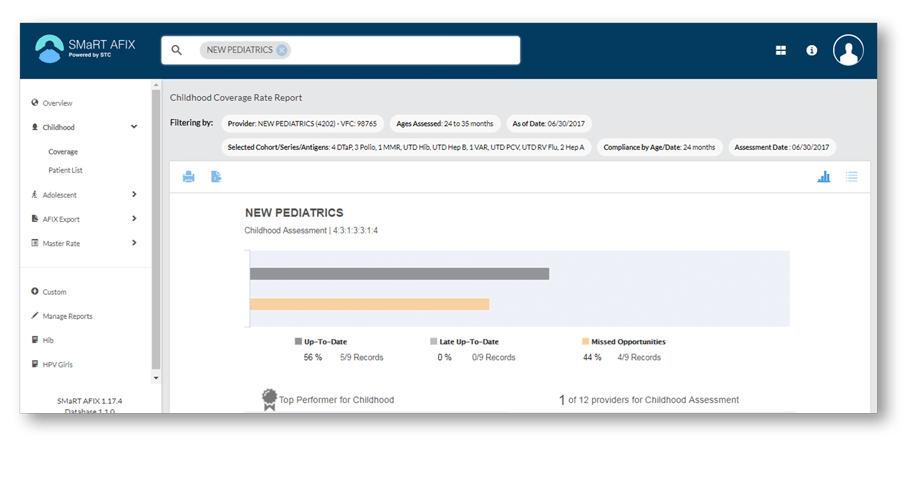Click the HPV Girls report icon

(35, 364)
